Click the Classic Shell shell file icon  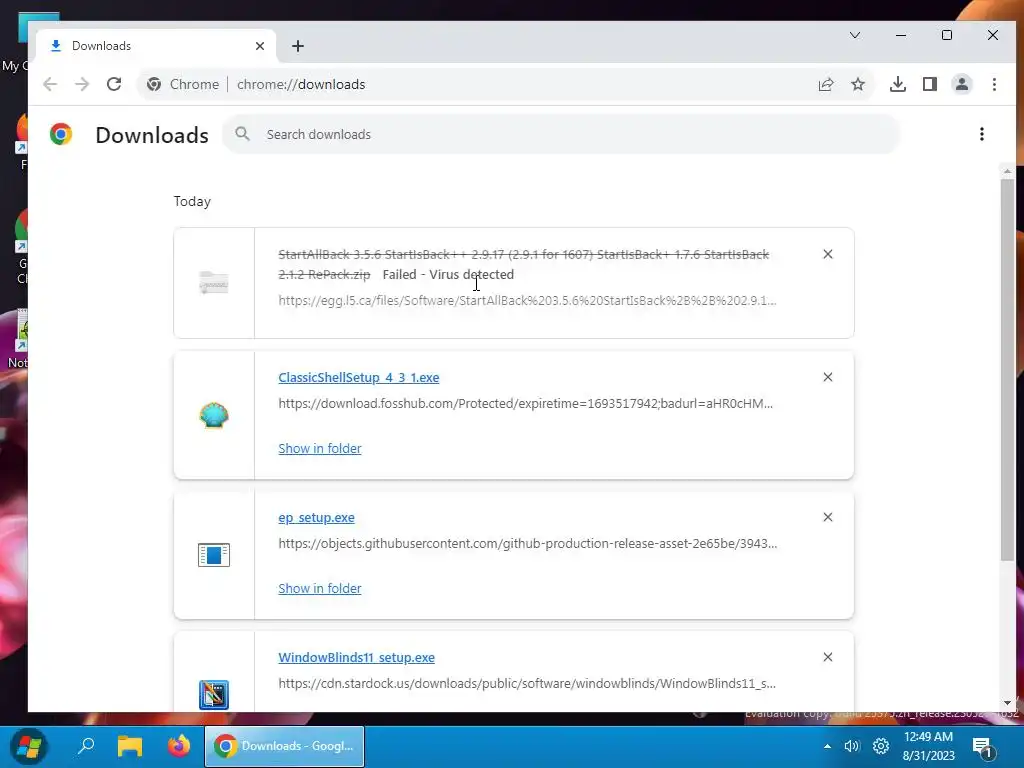click(214, 415)
